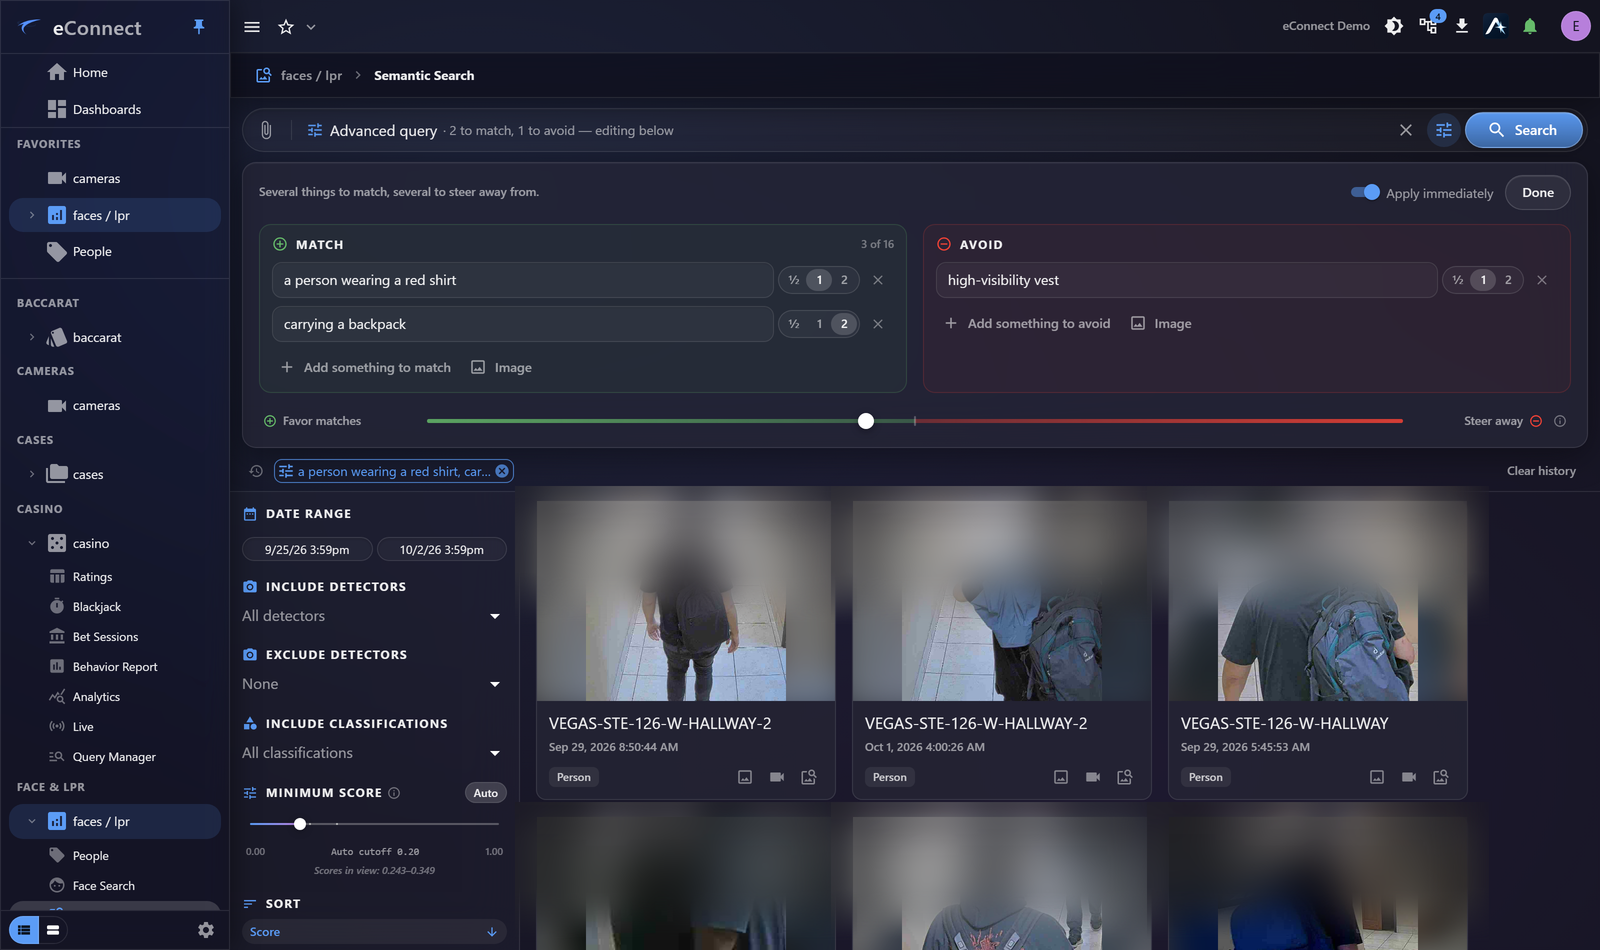
Task: Open the download icon in header
Action: coord(1462,26)
